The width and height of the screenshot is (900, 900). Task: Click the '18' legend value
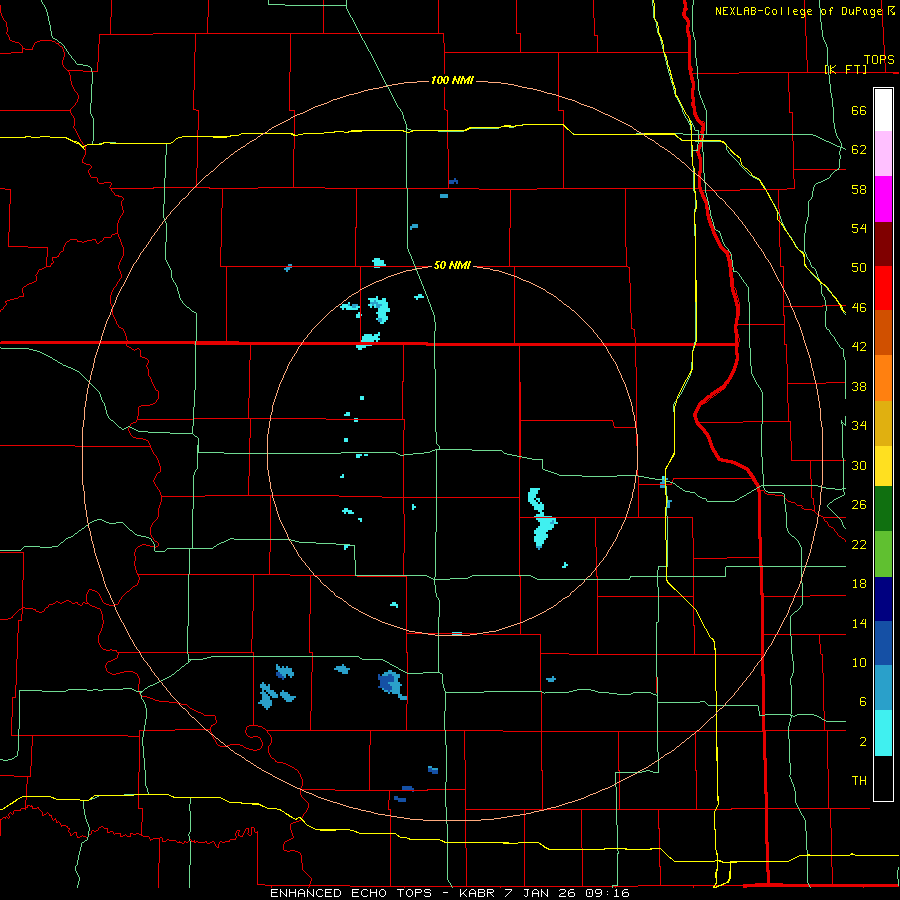click(x=859, y=584)
